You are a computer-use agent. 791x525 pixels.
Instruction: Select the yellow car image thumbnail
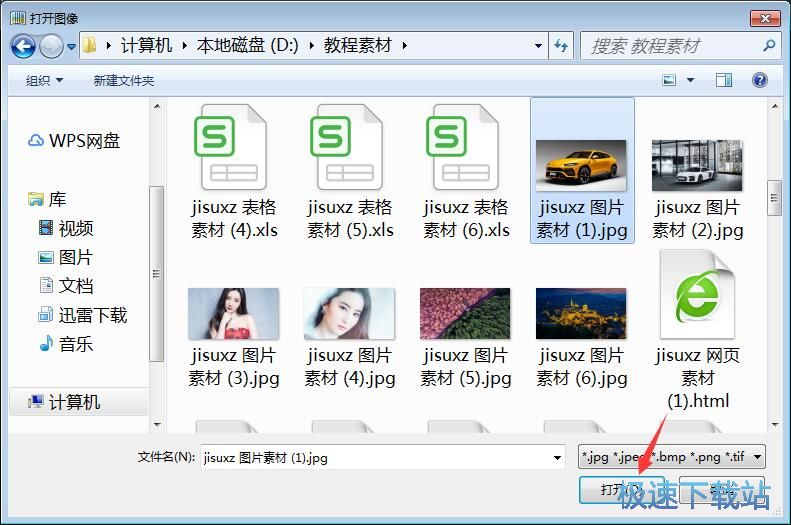pos(581,164)
